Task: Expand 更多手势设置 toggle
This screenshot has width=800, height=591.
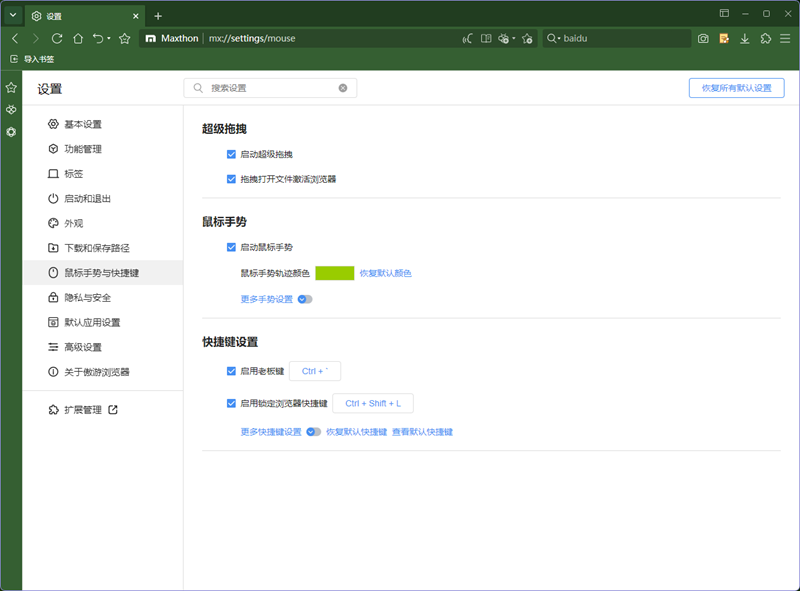Action: [x=305, y=299]
